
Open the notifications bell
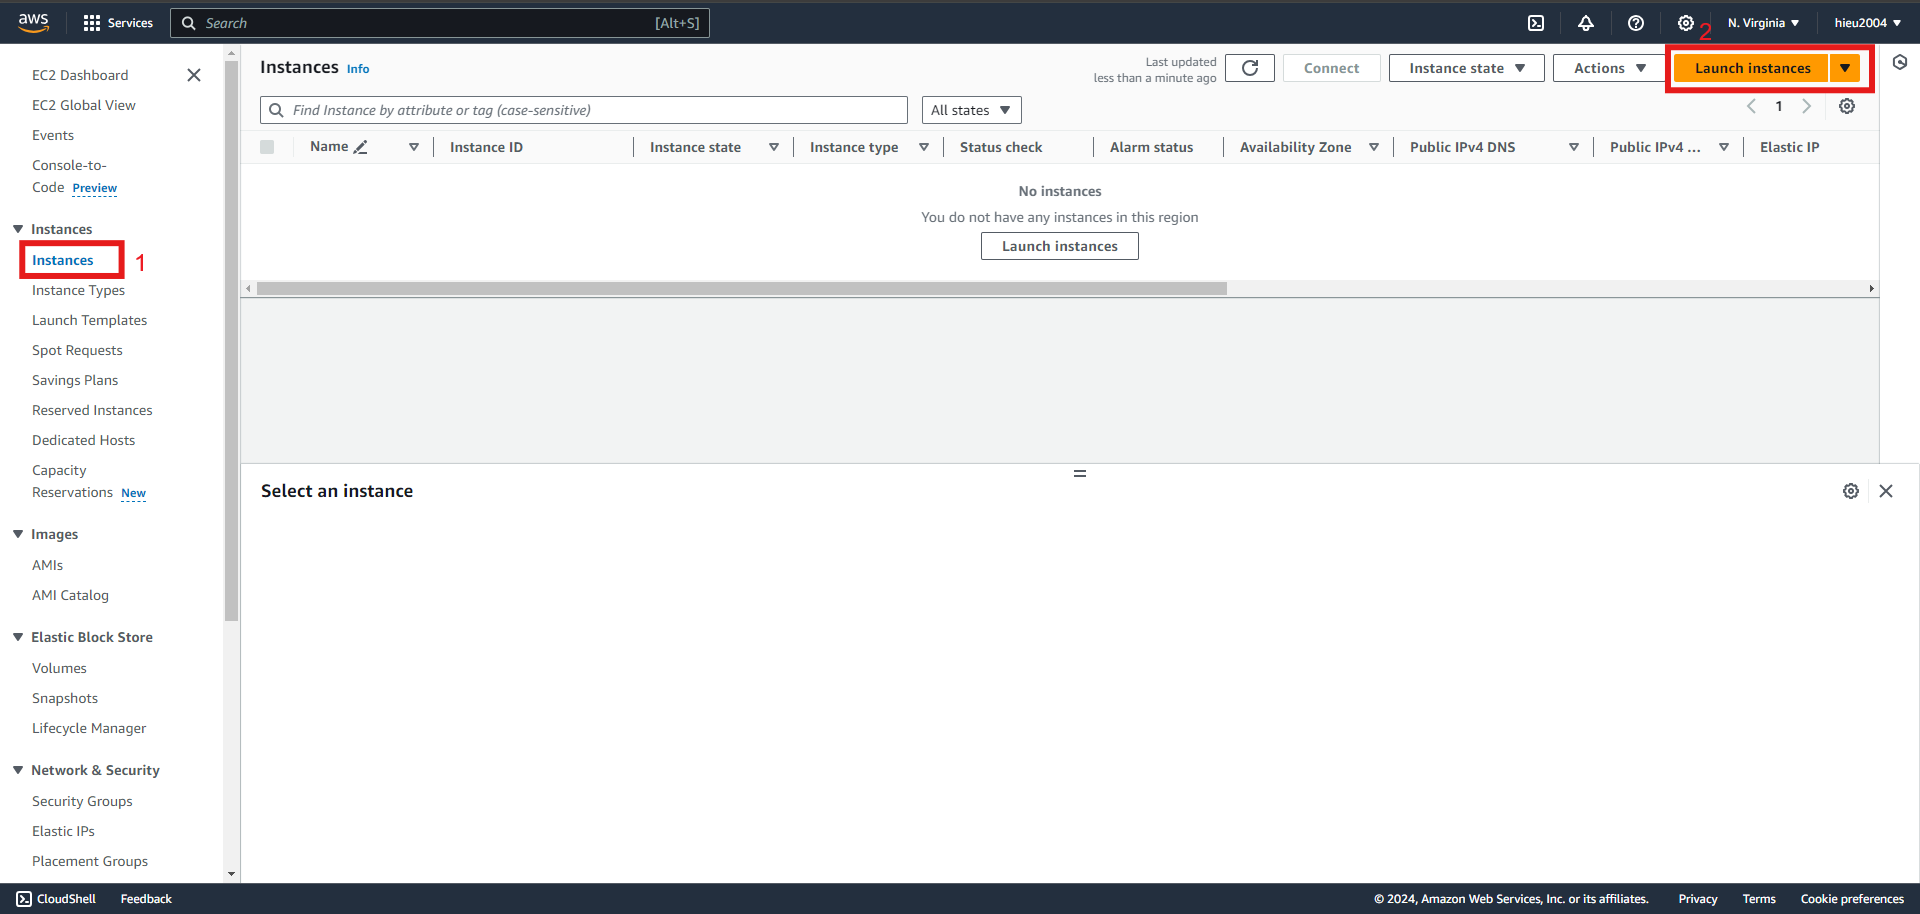click(1586, 23)
